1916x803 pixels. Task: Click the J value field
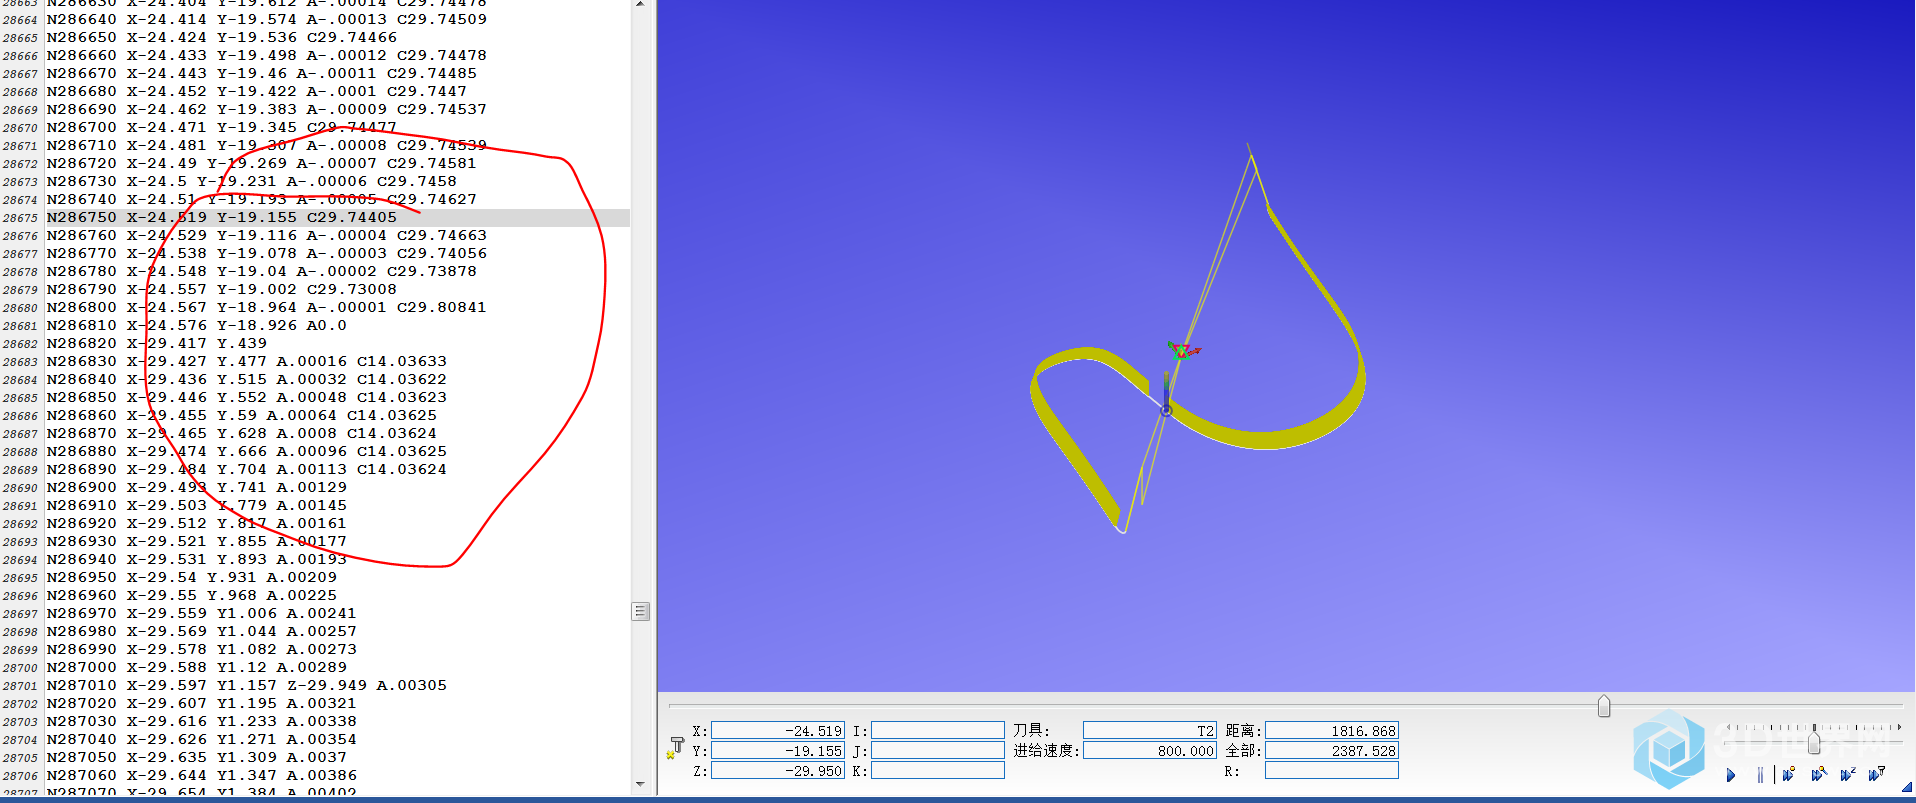click(937, 751)
